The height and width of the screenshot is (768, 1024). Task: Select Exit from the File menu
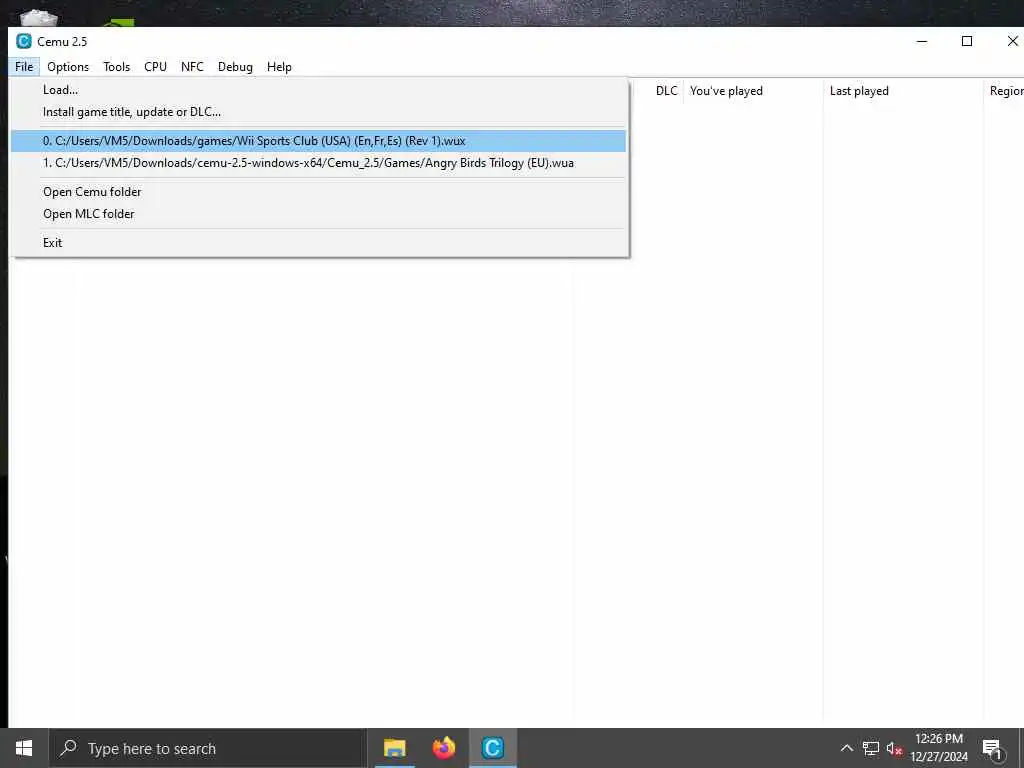pos(318,242)
